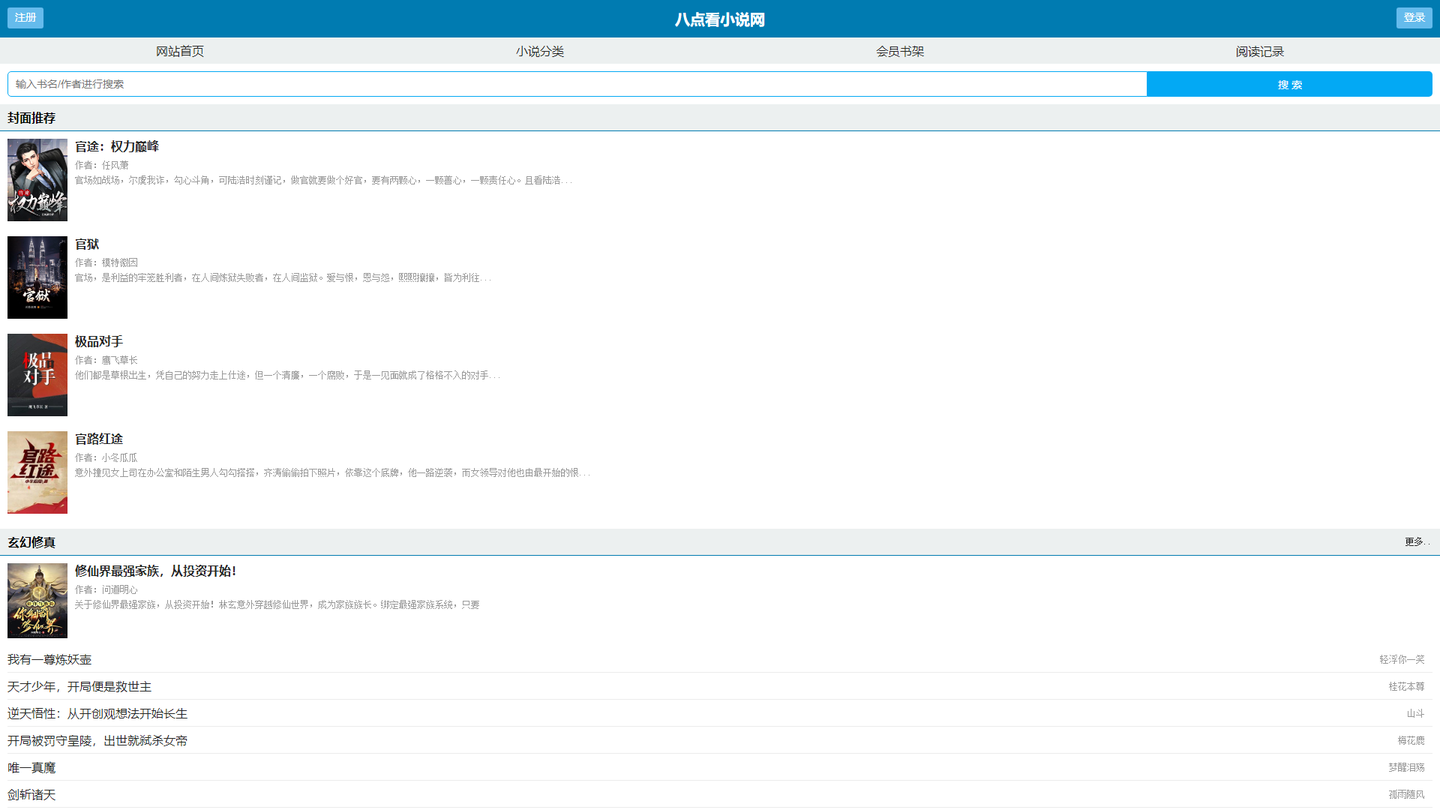Open the 小说分类 category tab

540,51
